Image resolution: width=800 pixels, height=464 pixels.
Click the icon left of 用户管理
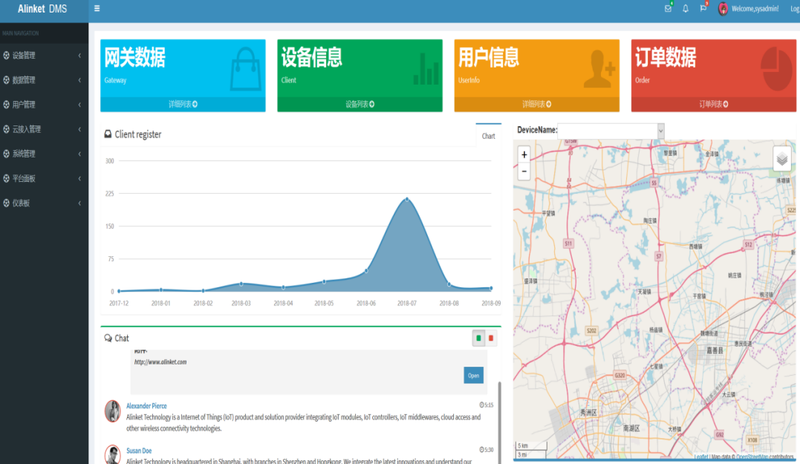tap(6, 104)
